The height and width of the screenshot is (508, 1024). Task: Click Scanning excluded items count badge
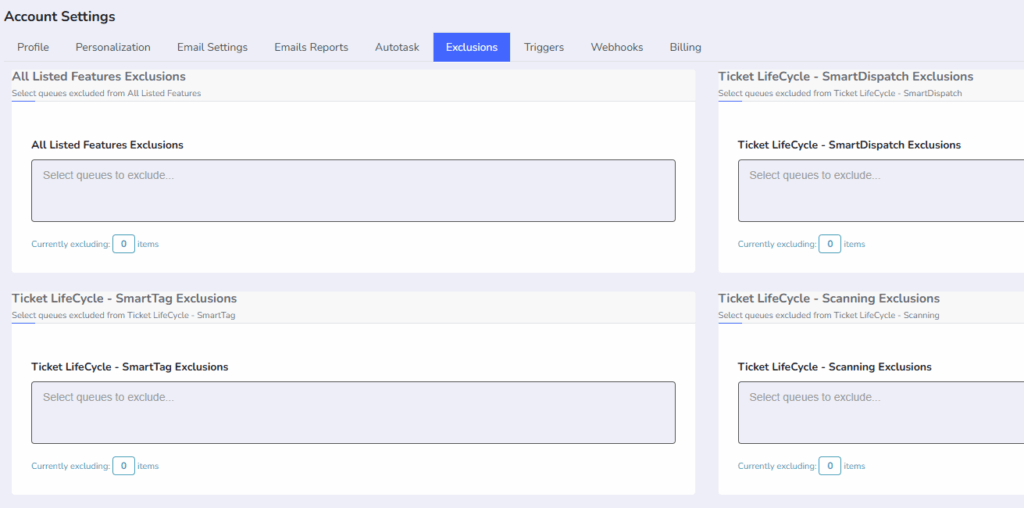point(830,466)
